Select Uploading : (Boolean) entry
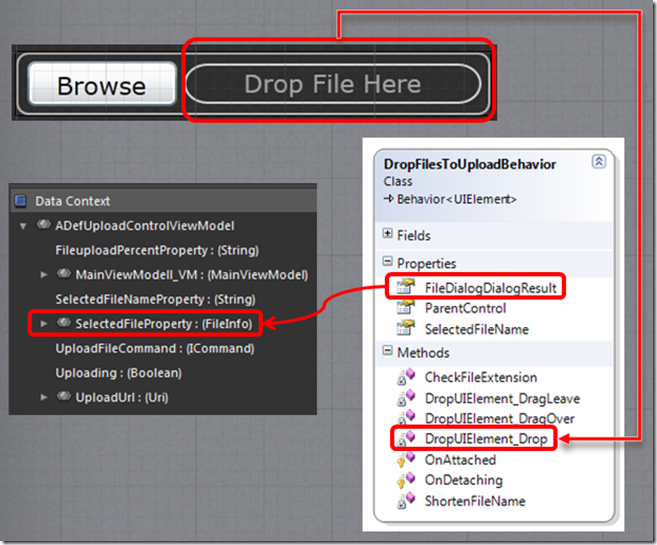 coord(119,373)
